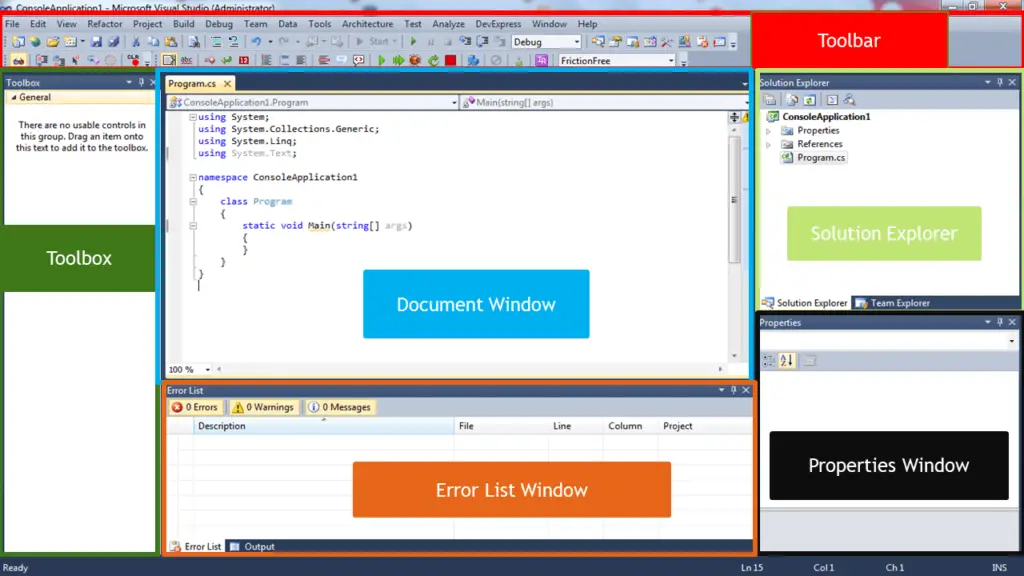Click the red stop square icon
1024x576 pixels.
[451, 61]
